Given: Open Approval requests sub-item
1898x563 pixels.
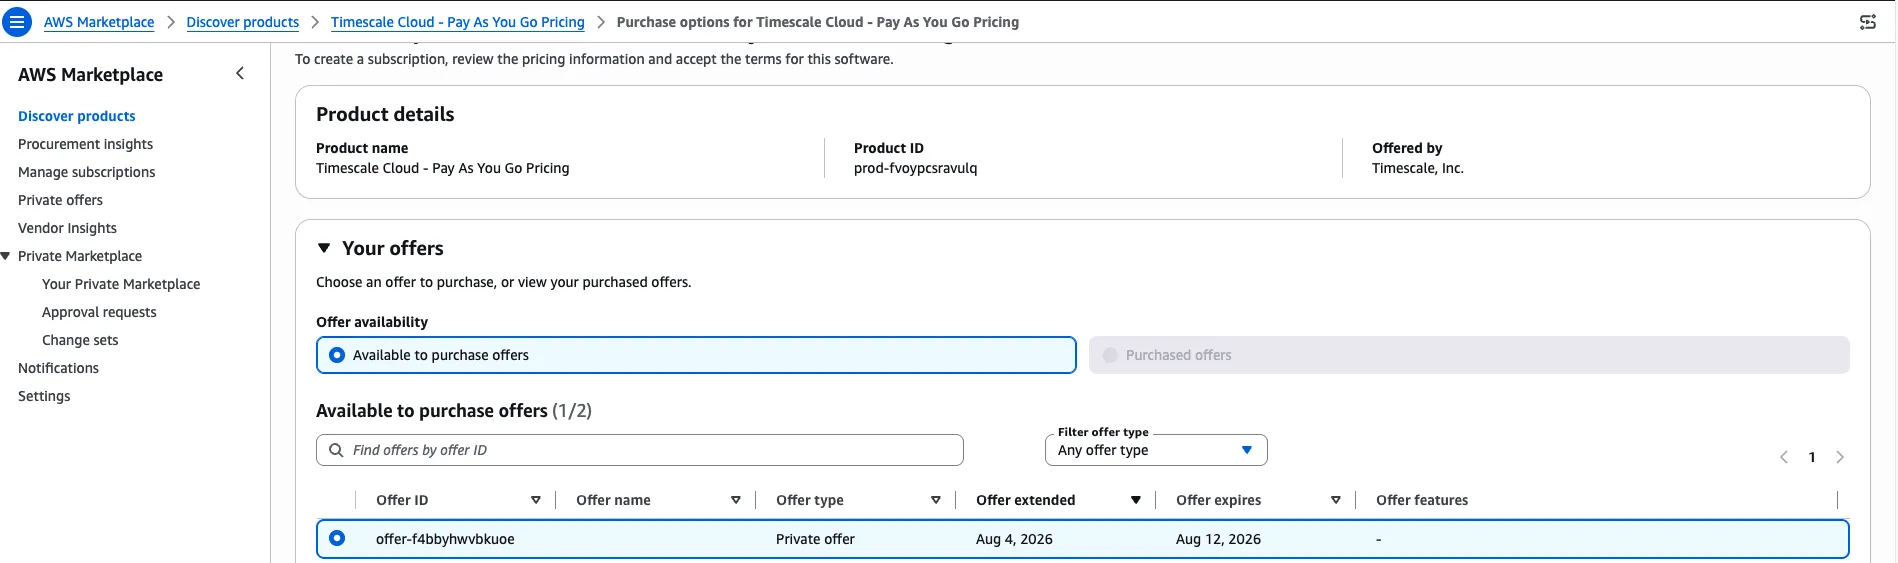Looking at the screenshot, I should [x=99, y=312].
